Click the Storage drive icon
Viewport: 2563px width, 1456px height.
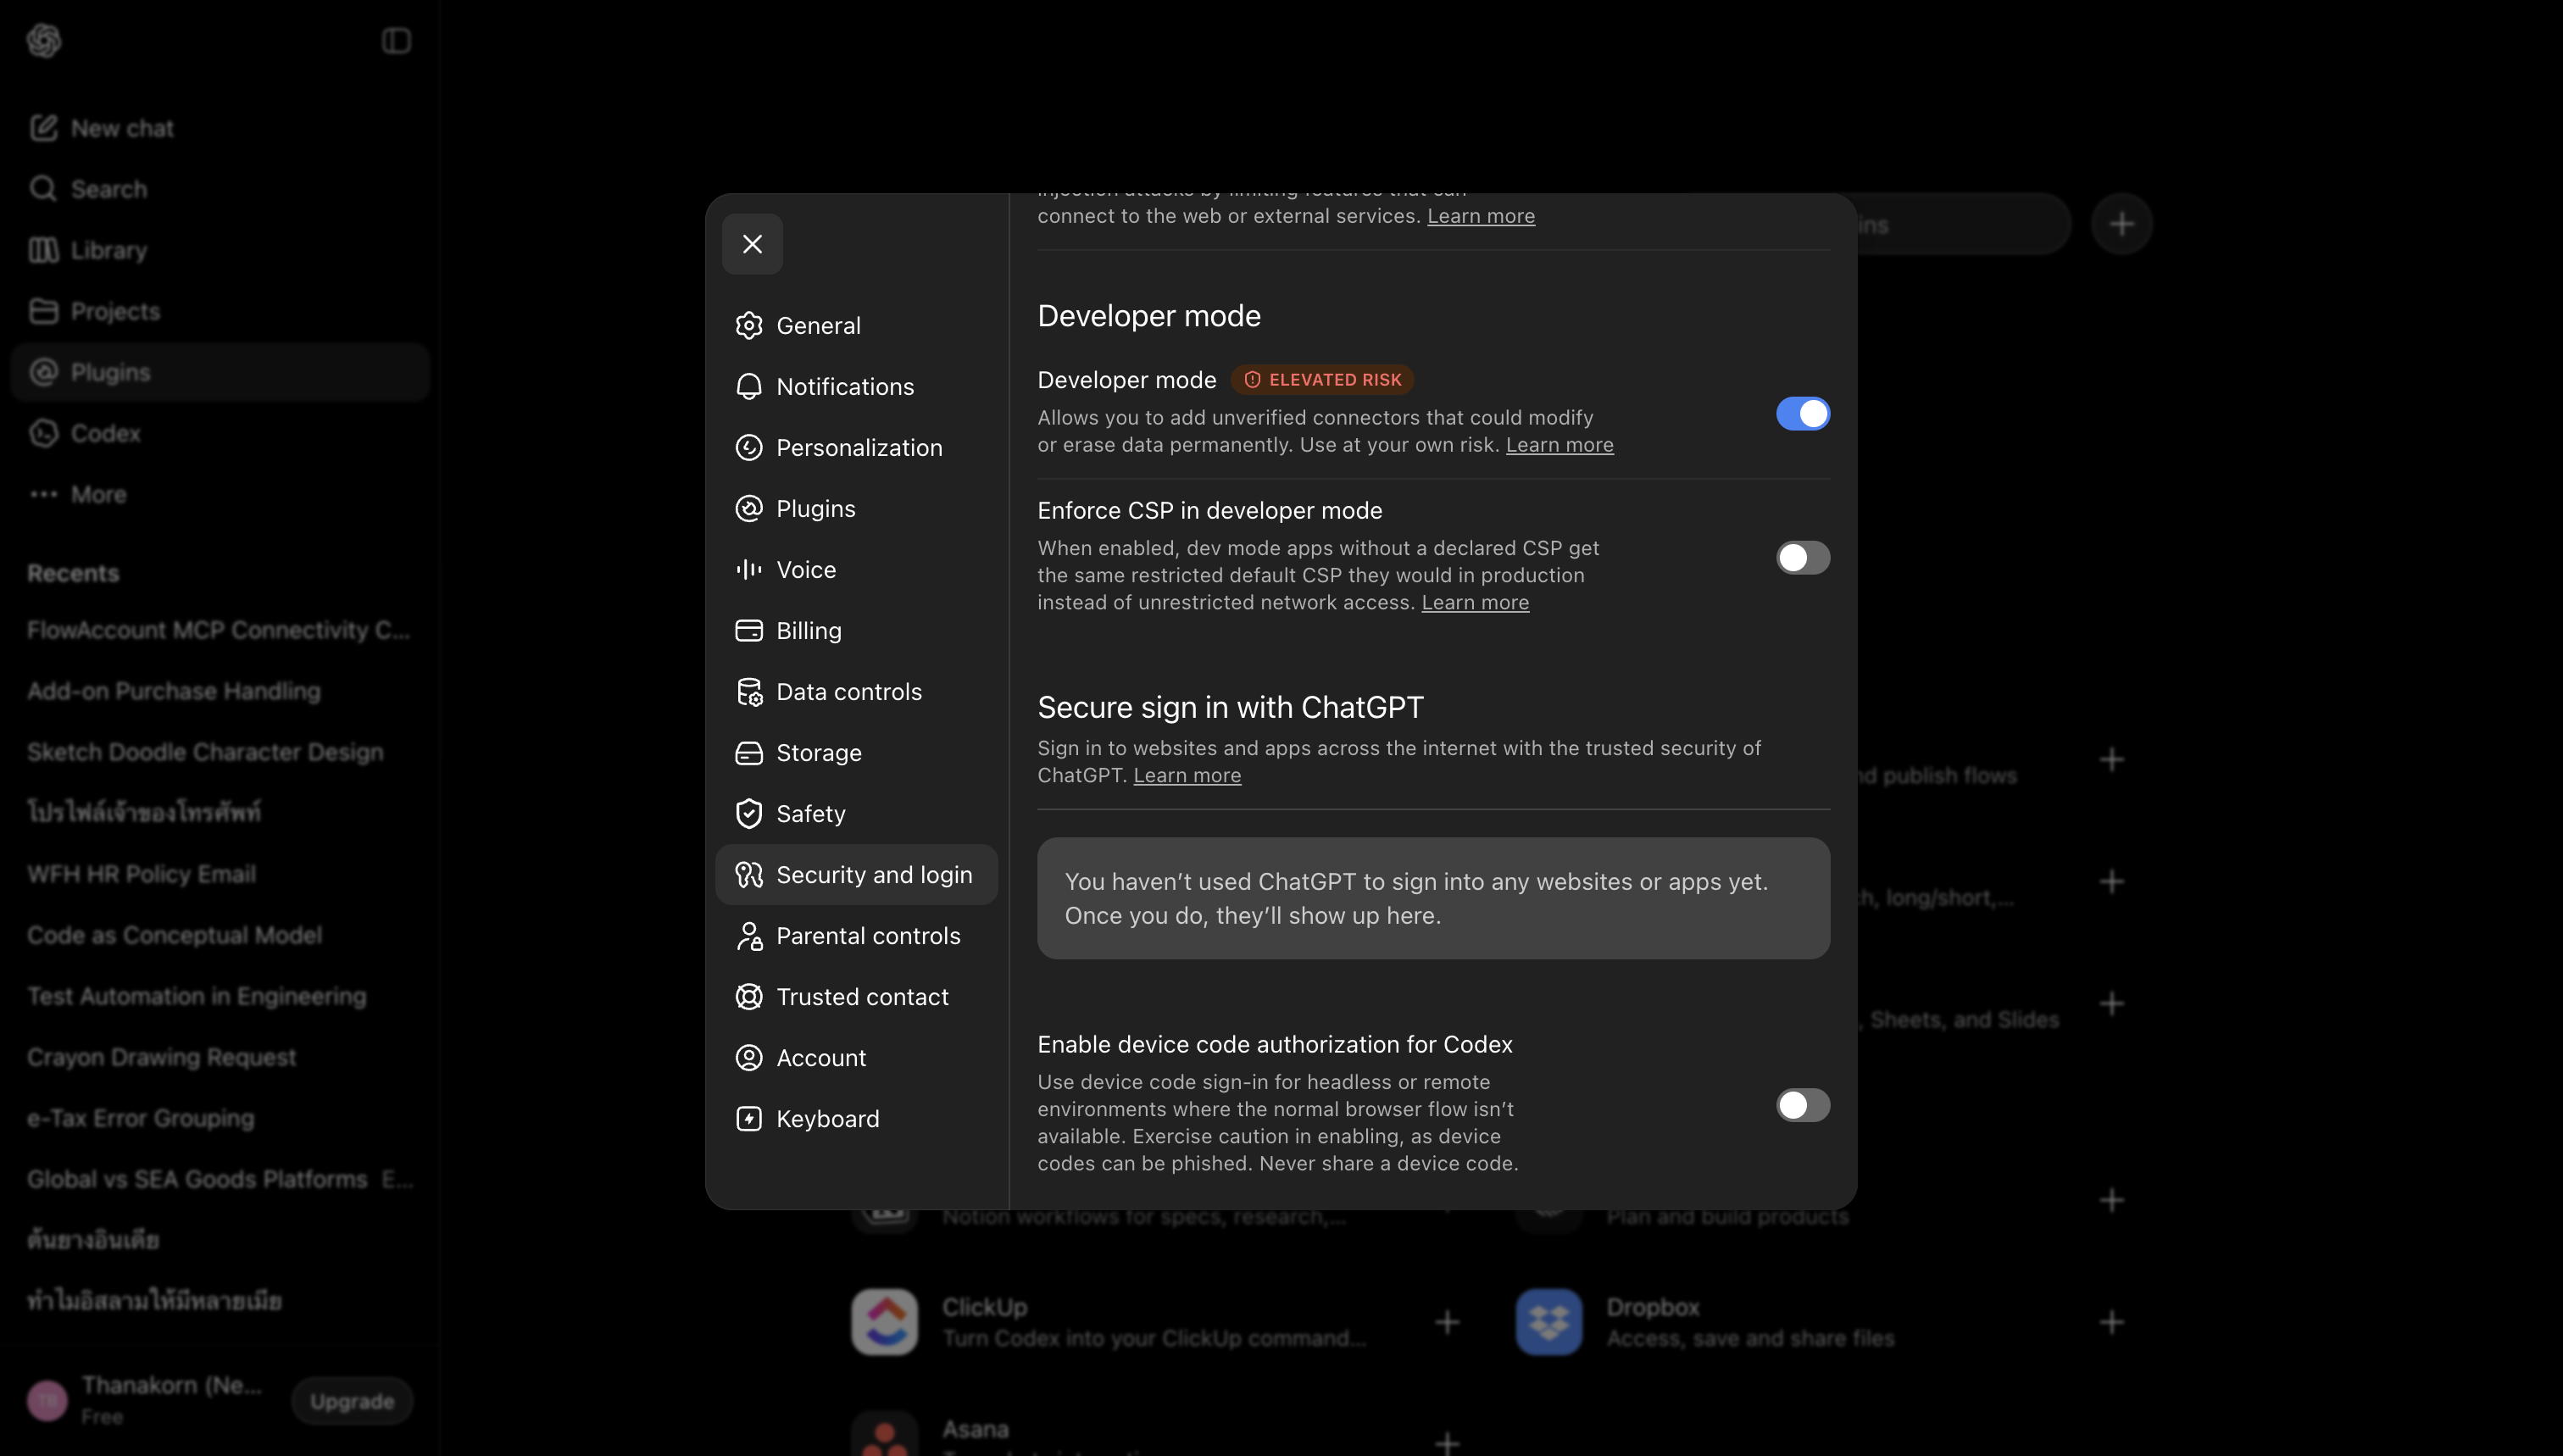[x=749, y=753]
